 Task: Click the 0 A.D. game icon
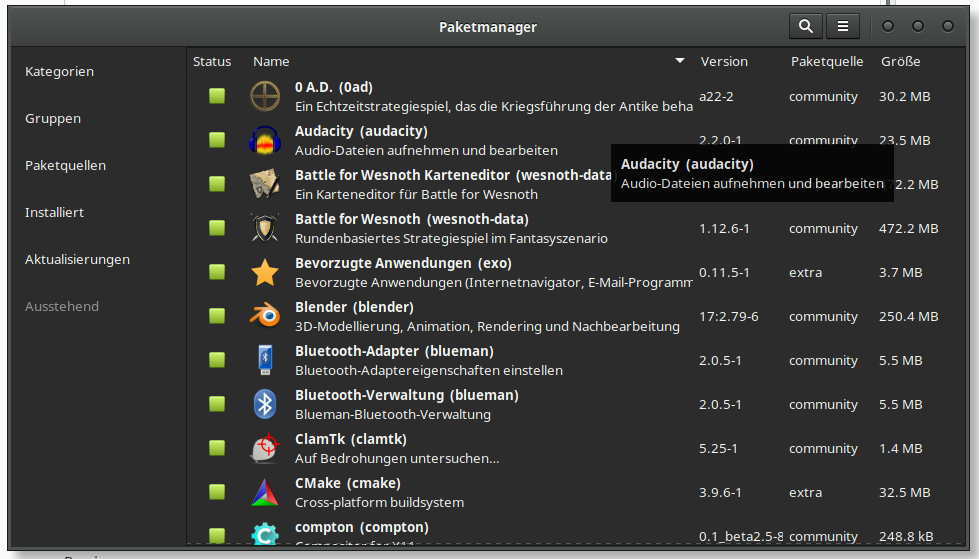265,96
